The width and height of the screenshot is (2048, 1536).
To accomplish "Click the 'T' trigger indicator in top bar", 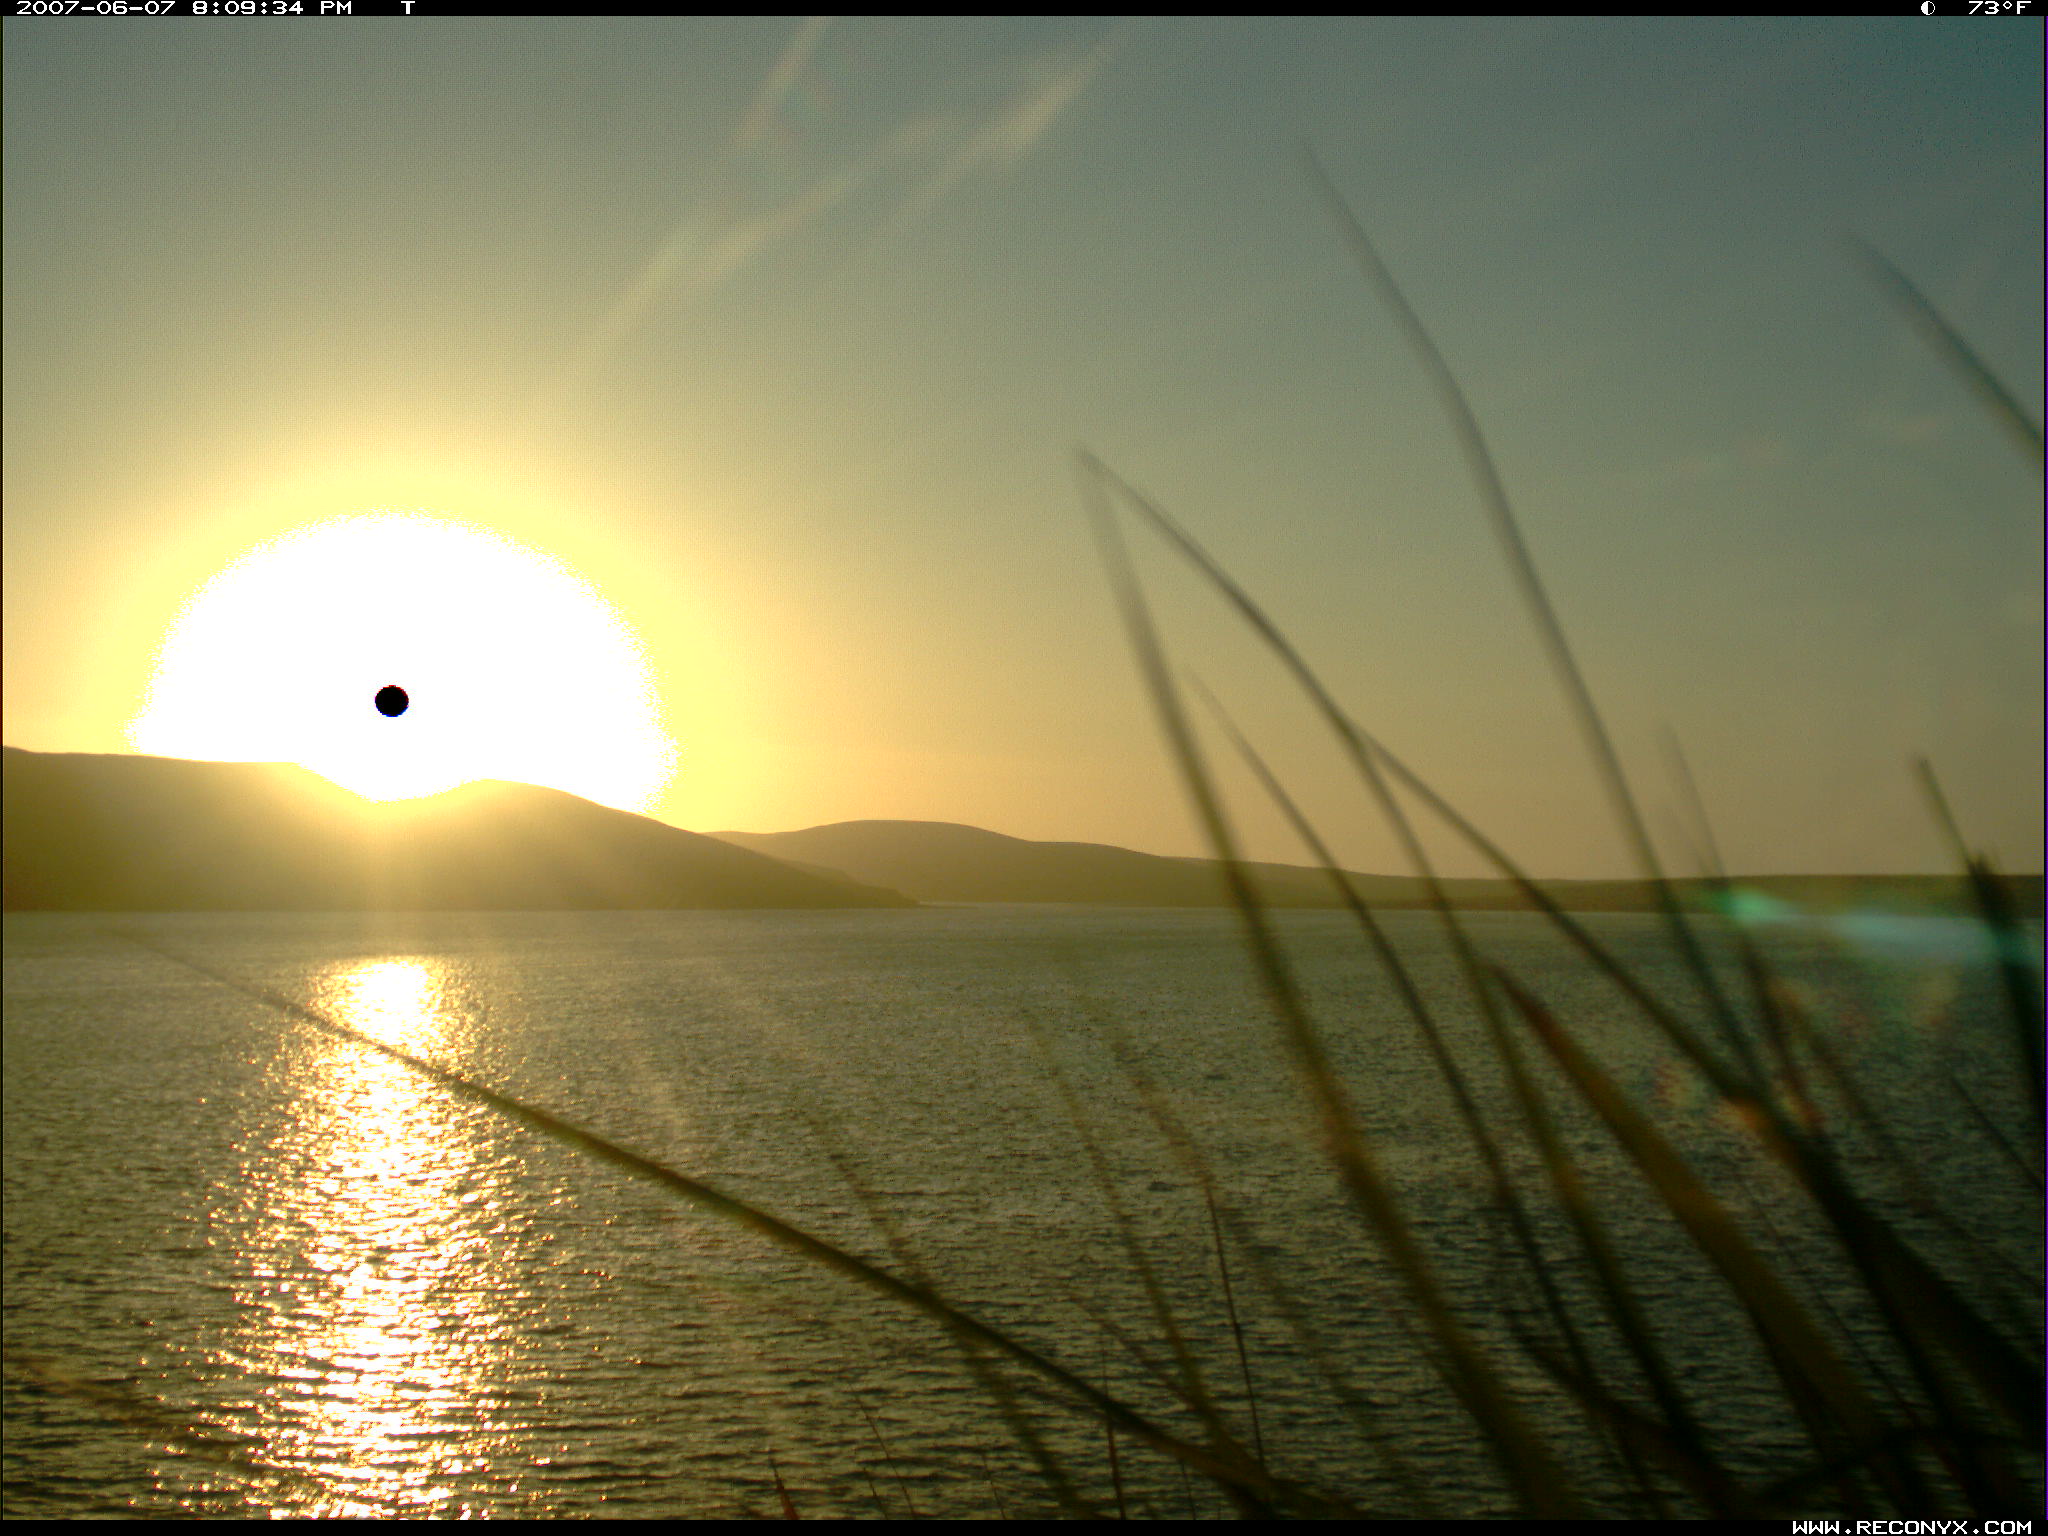I will [x=407, y=8].
